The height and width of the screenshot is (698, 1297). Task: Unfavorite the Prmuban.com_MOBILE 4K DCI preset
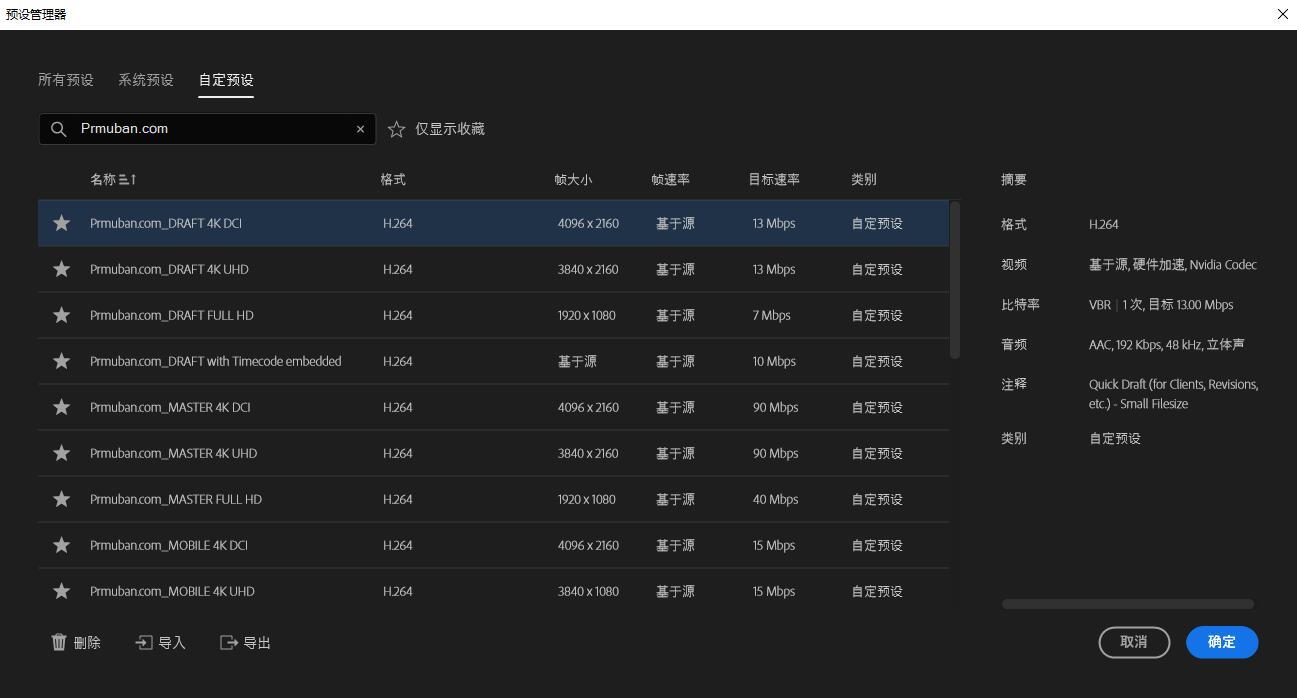click(x=61, y=545)
